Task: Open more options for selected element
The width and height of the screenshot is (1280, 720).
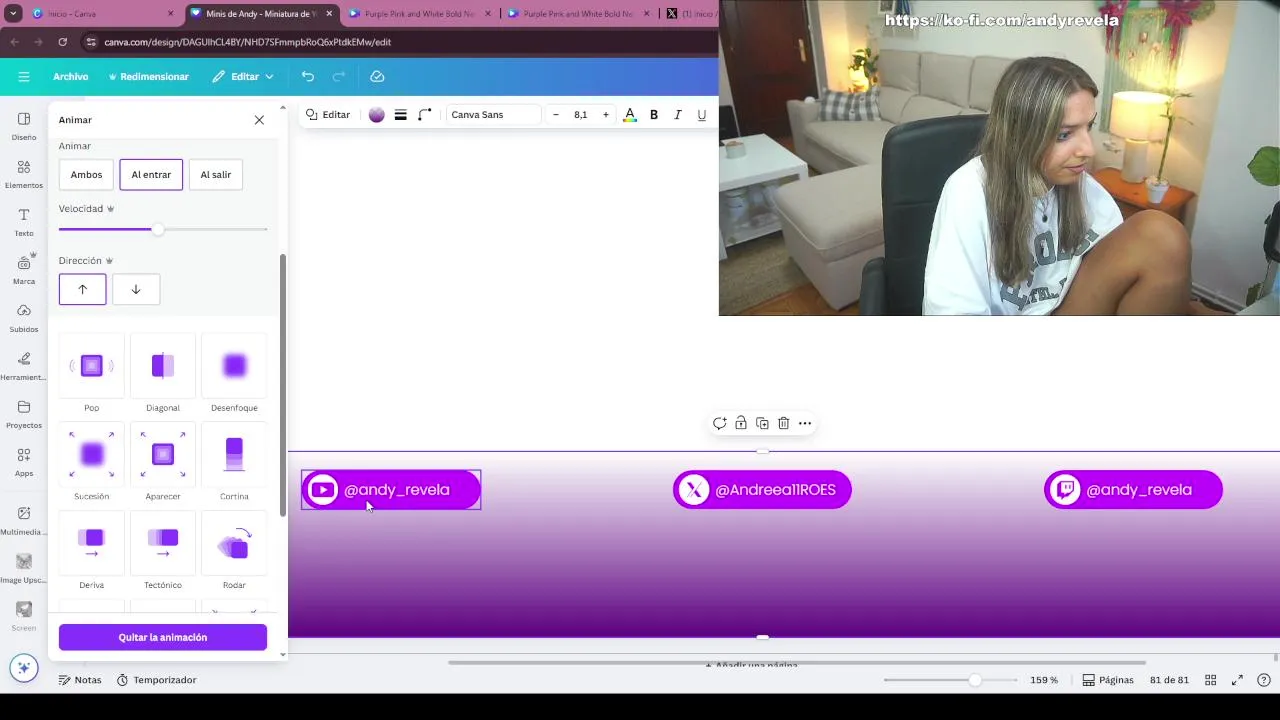Action: 805,423
